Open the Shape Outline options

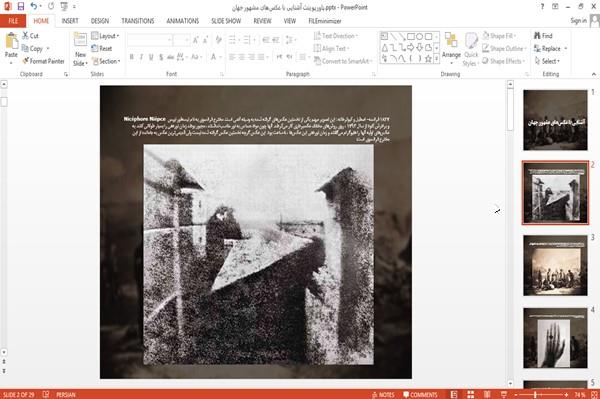504,49
